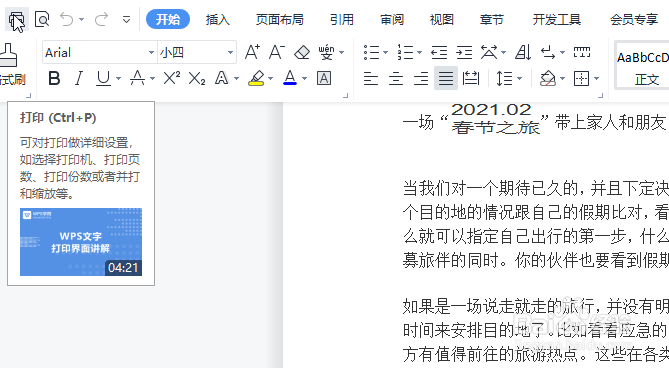Open line spacing options
This screenshot has height=368, width=669.
click(x=504, y=78)
